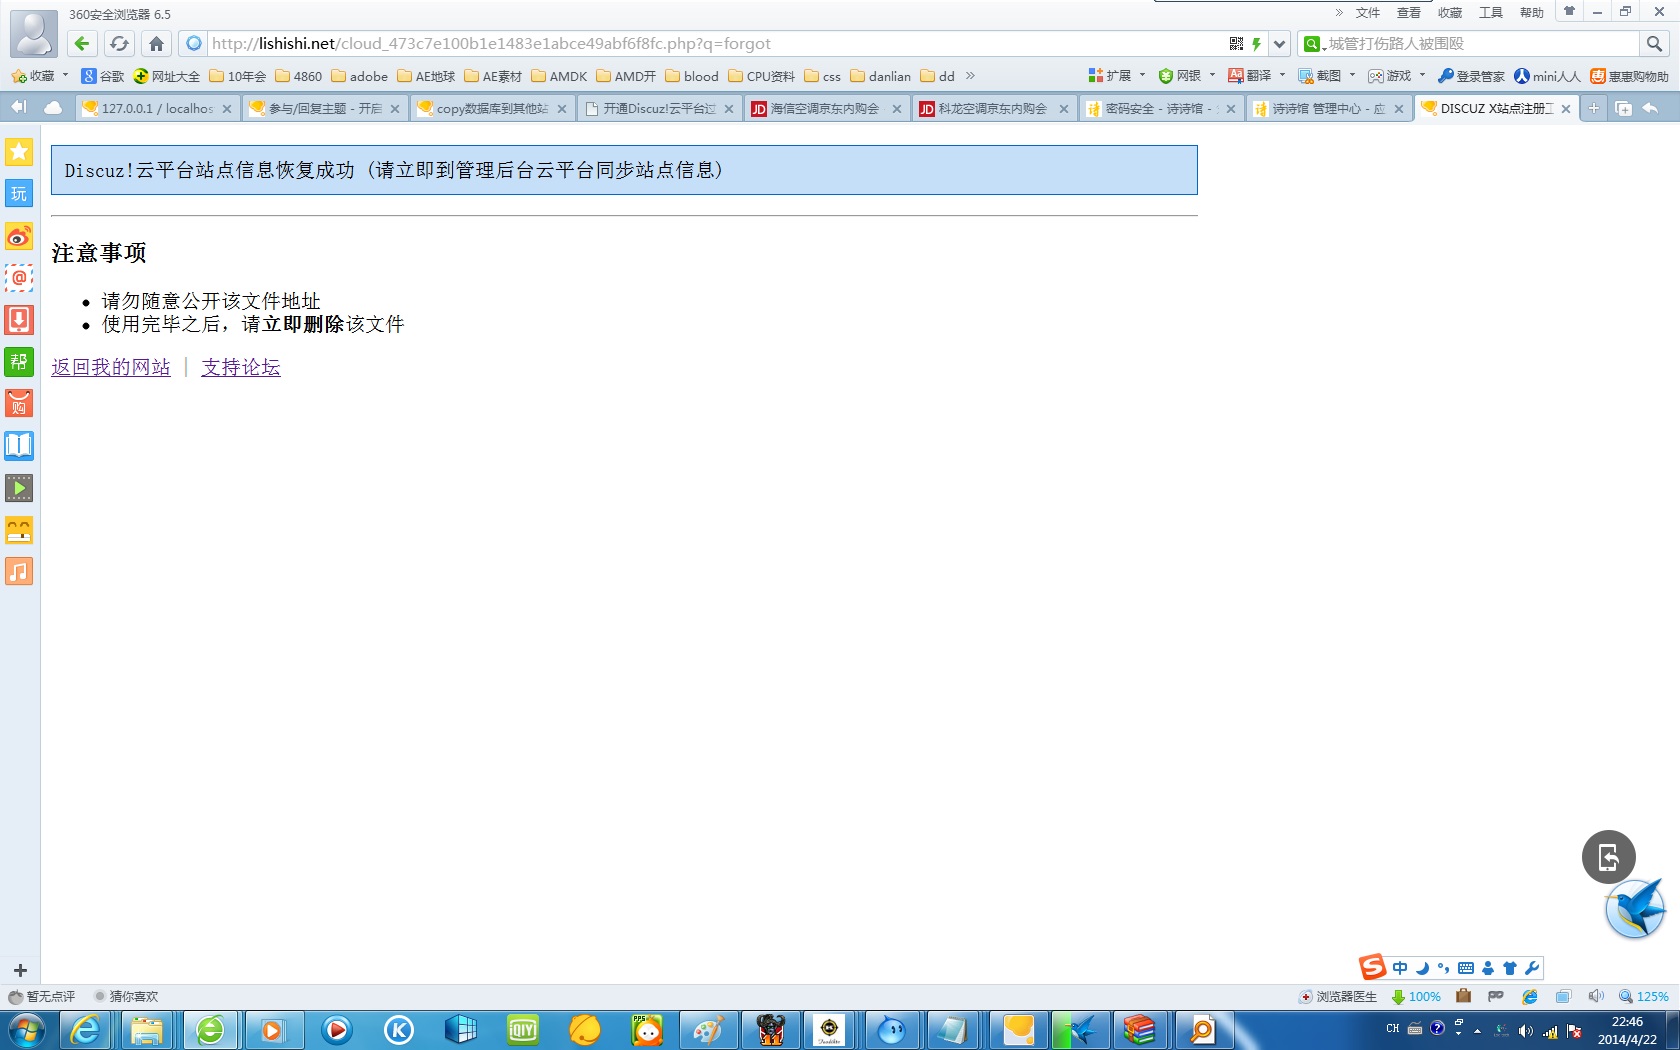Switch to the 127.0.0.1 / localhost tab

pyautogui.click(x=157, y=108)
